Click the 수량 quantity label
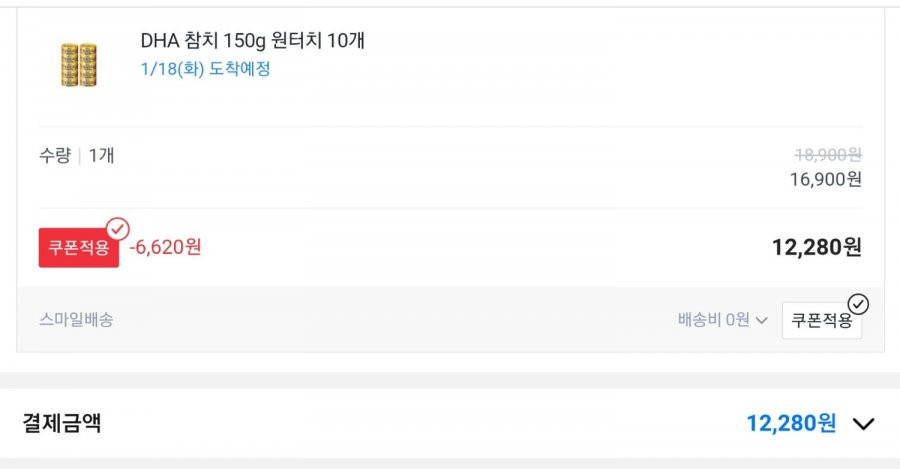The image size is (900, 469). 55,155
